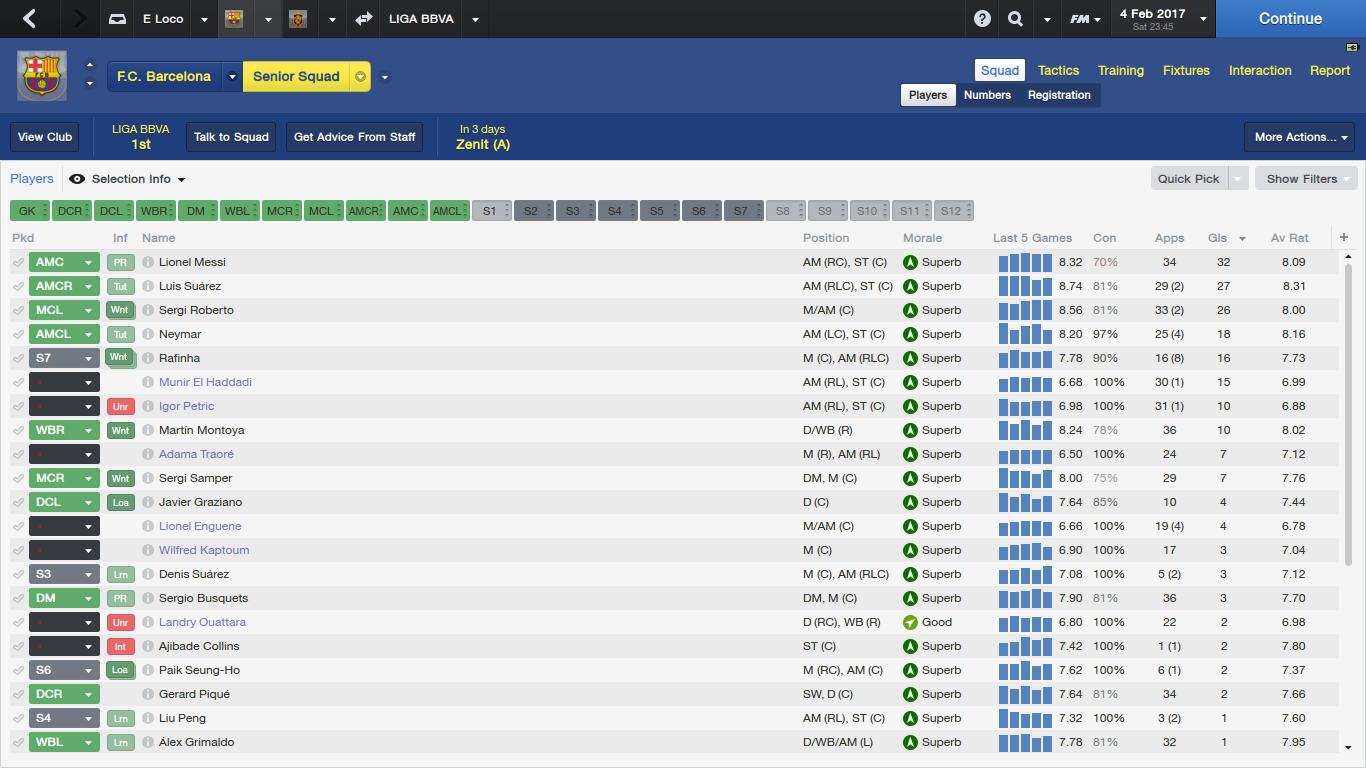The image size is (1366, 768).
Task: Open the inbox tray icon
Action: point(117,19)
